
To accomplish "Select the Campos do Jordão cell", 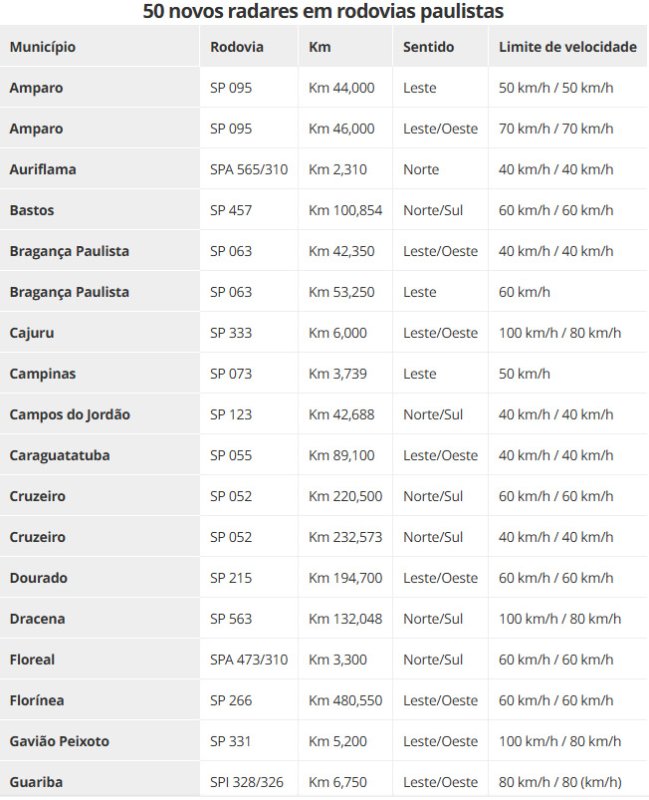I will tap(70, 415).
